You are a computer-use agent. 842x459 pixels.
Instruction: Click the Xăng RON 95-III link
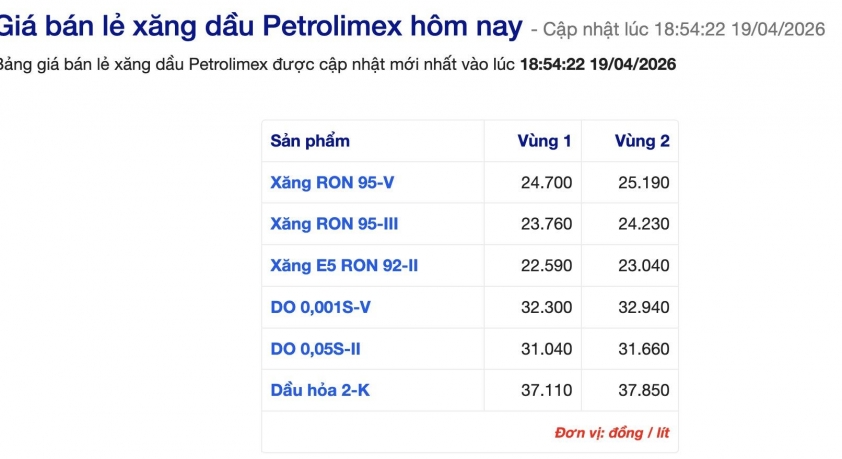pyautogui.click(x=334, y=224)
